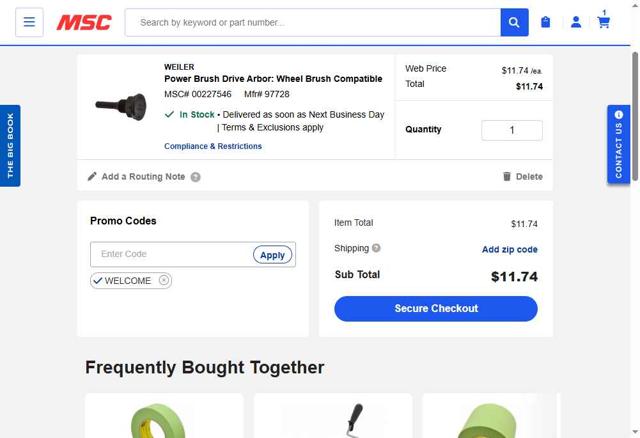640x438 pixels.
Task: Click the power brush arbor thumbnail
Action: pyautogui.click(x=121, y=106)
